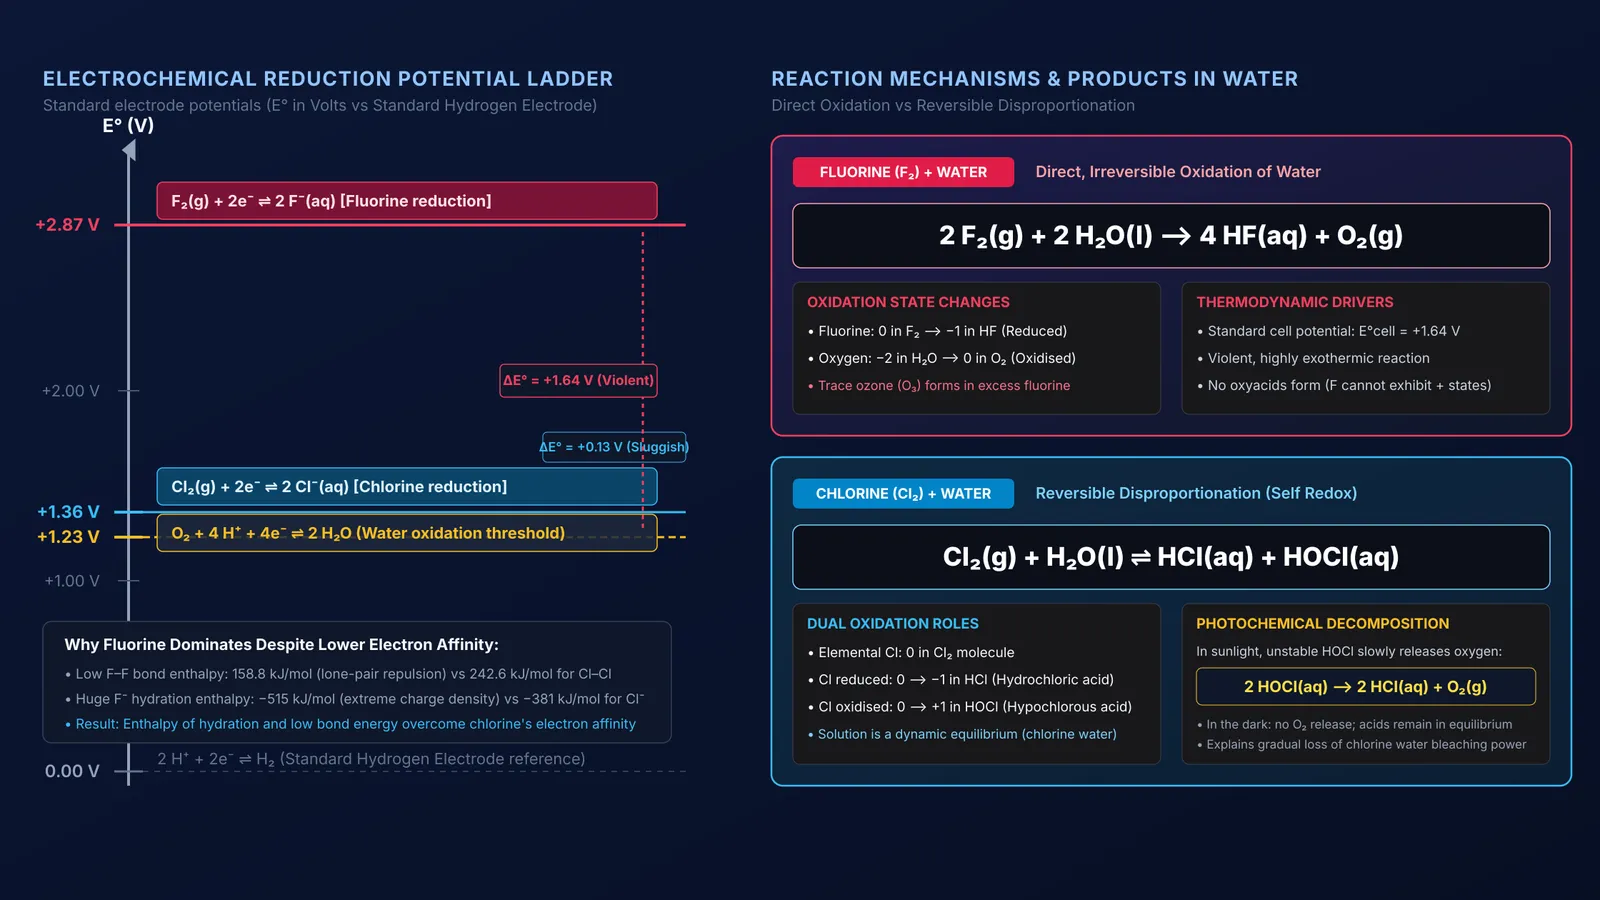
Task: Click the E° (V) axis title
Action: point(128,125)
